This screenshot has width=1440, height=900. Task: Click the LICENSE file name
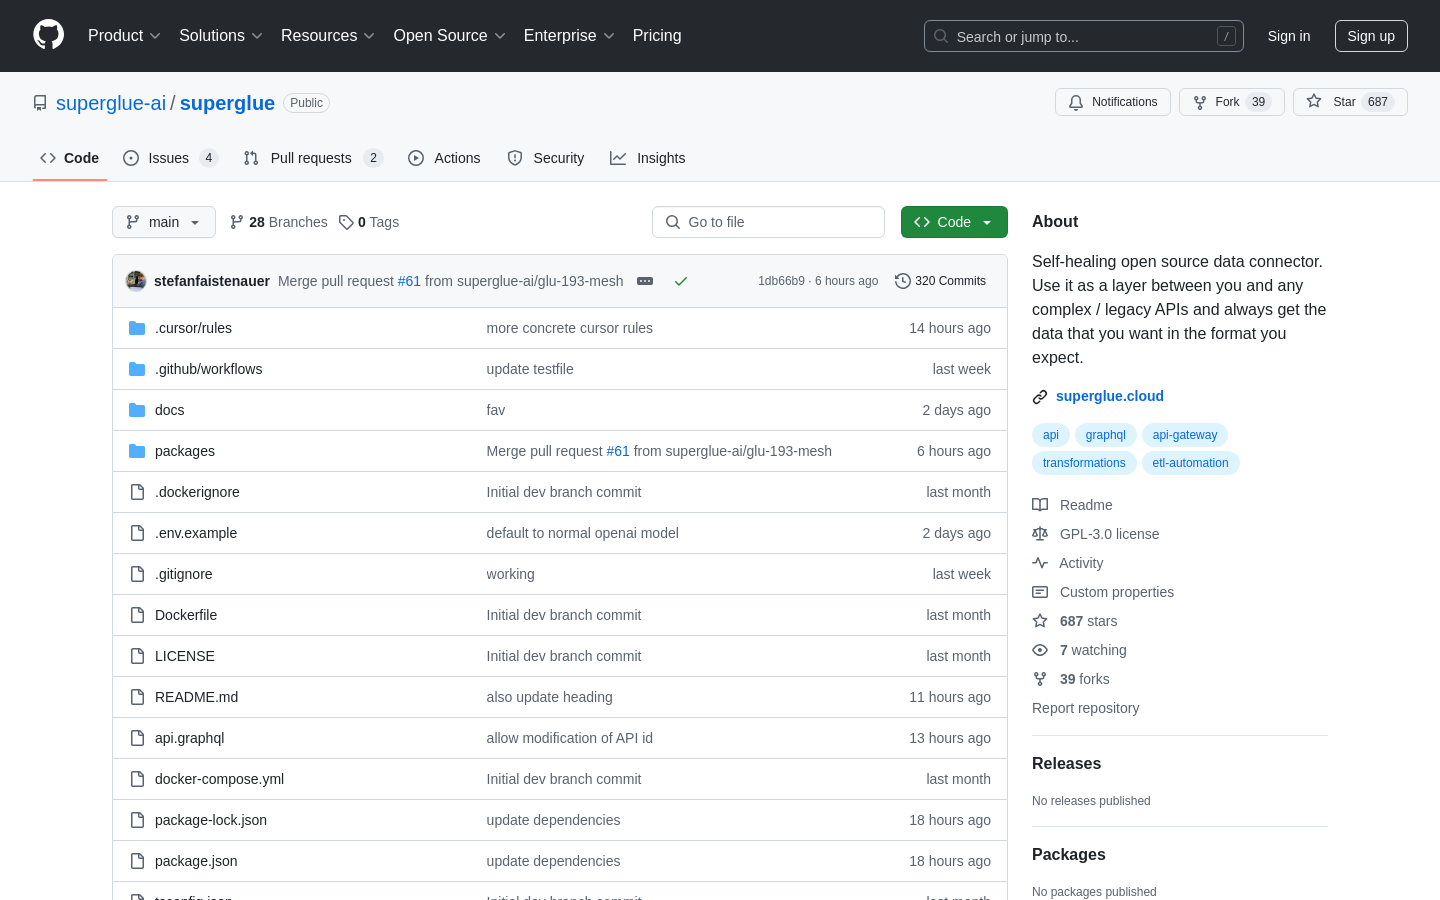pyautogui.click(x=185, y=656)
